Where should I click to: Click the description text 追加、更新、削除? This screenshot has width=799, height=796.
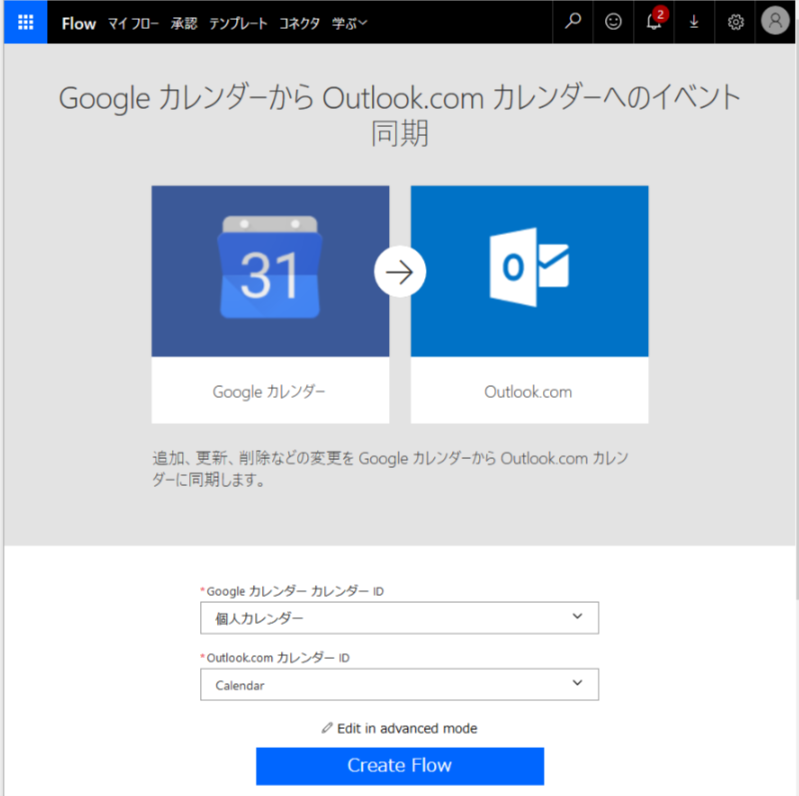click(390, 468)
